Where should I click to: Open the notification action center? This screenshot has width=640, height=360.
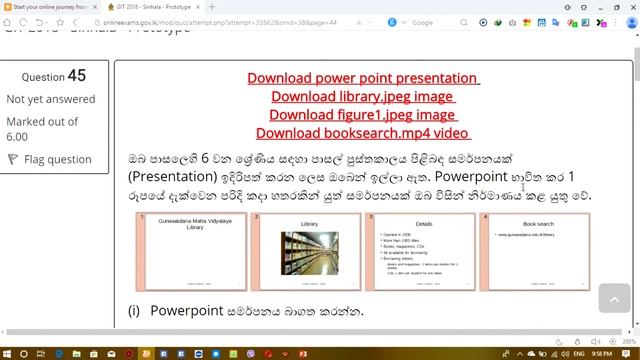(x=626, y=354)
